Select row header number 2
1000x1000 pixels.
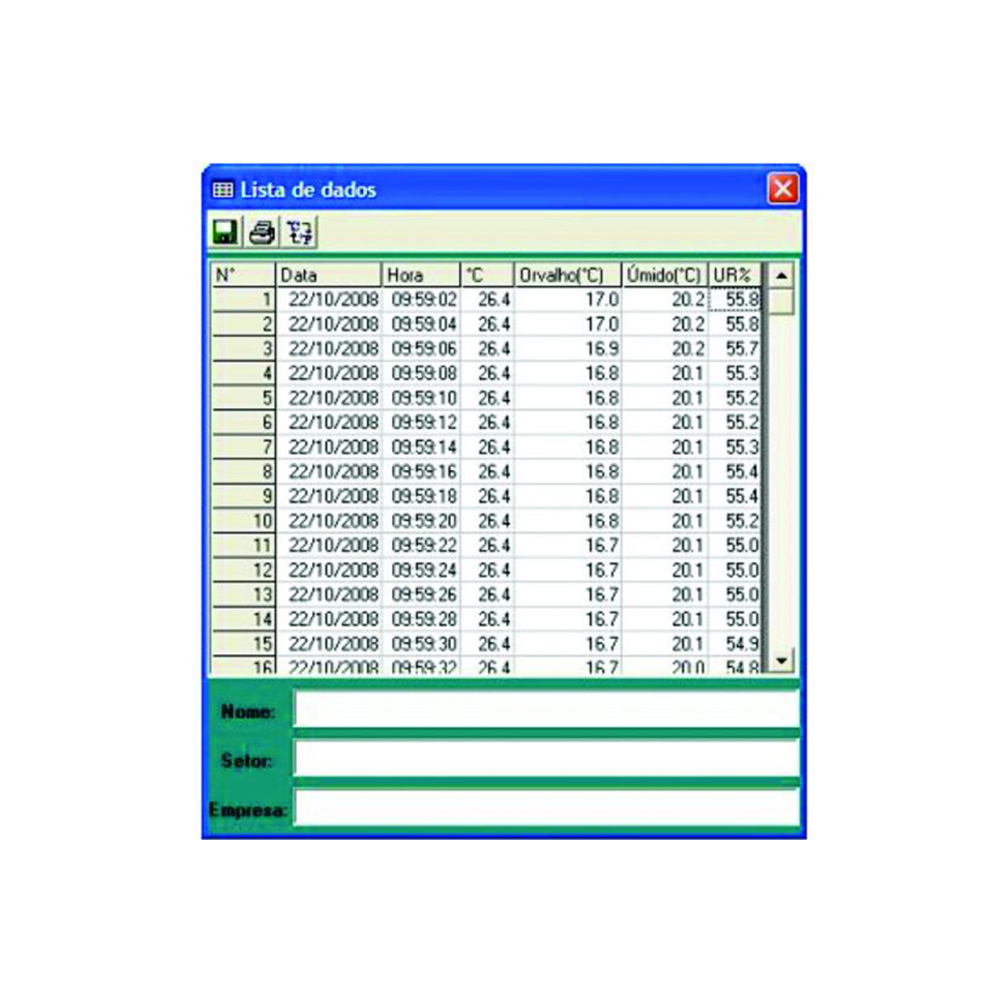pos(243,324)
